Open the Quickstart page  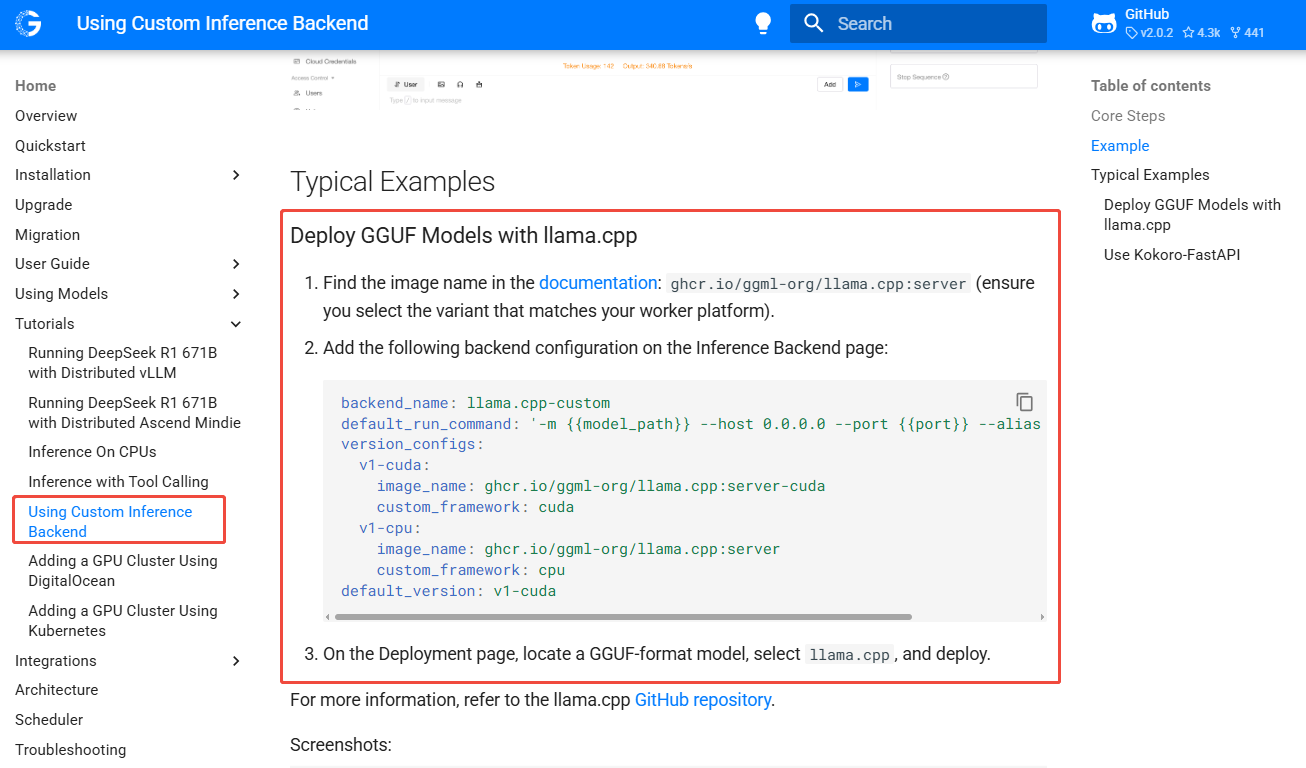pyautogui.click(x=50, y=146)
